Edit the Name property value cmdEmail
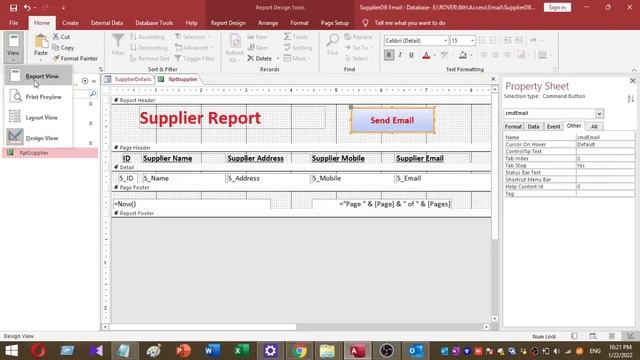This screenshot has height=360, width=640. 605,137
